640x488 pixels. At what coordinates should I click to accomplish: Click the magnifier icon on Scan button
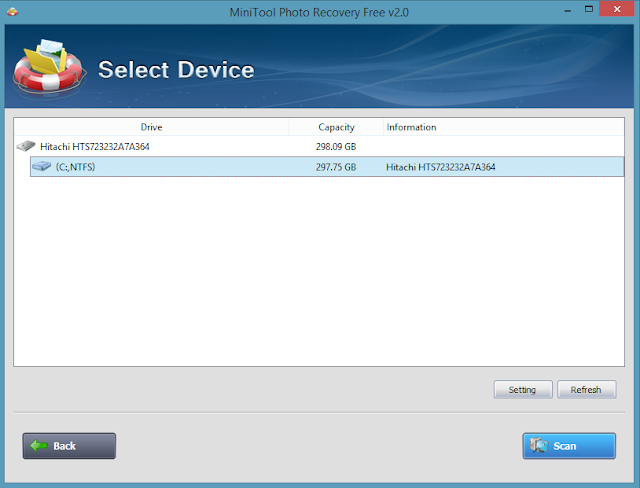click(x=539, y=445)
